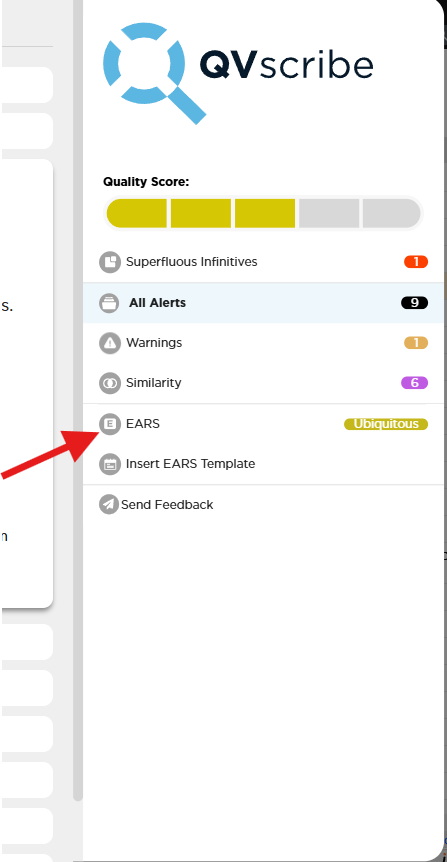Click Insert EARS Template
The height and width of the screenshot is (862, 447).
click(x=190, y=464)
